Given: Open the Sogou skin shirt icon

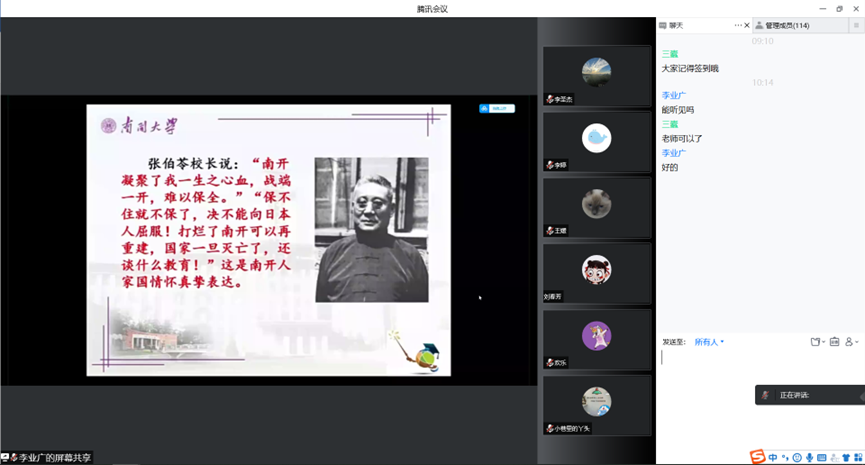Looking at the screenshot, I should pos(845,457).
